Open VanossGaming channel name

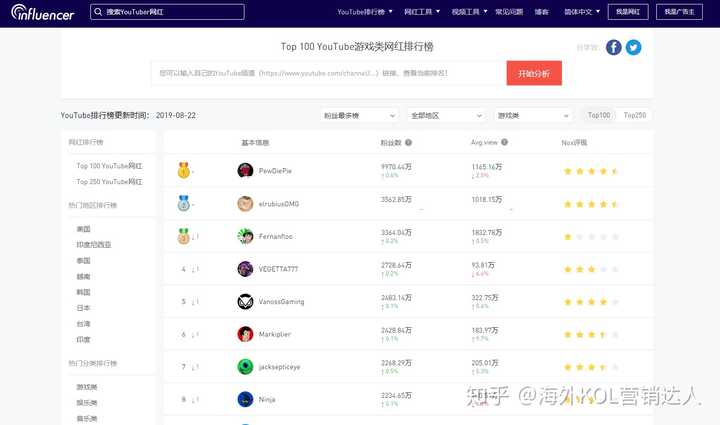[x=281, y=302]
